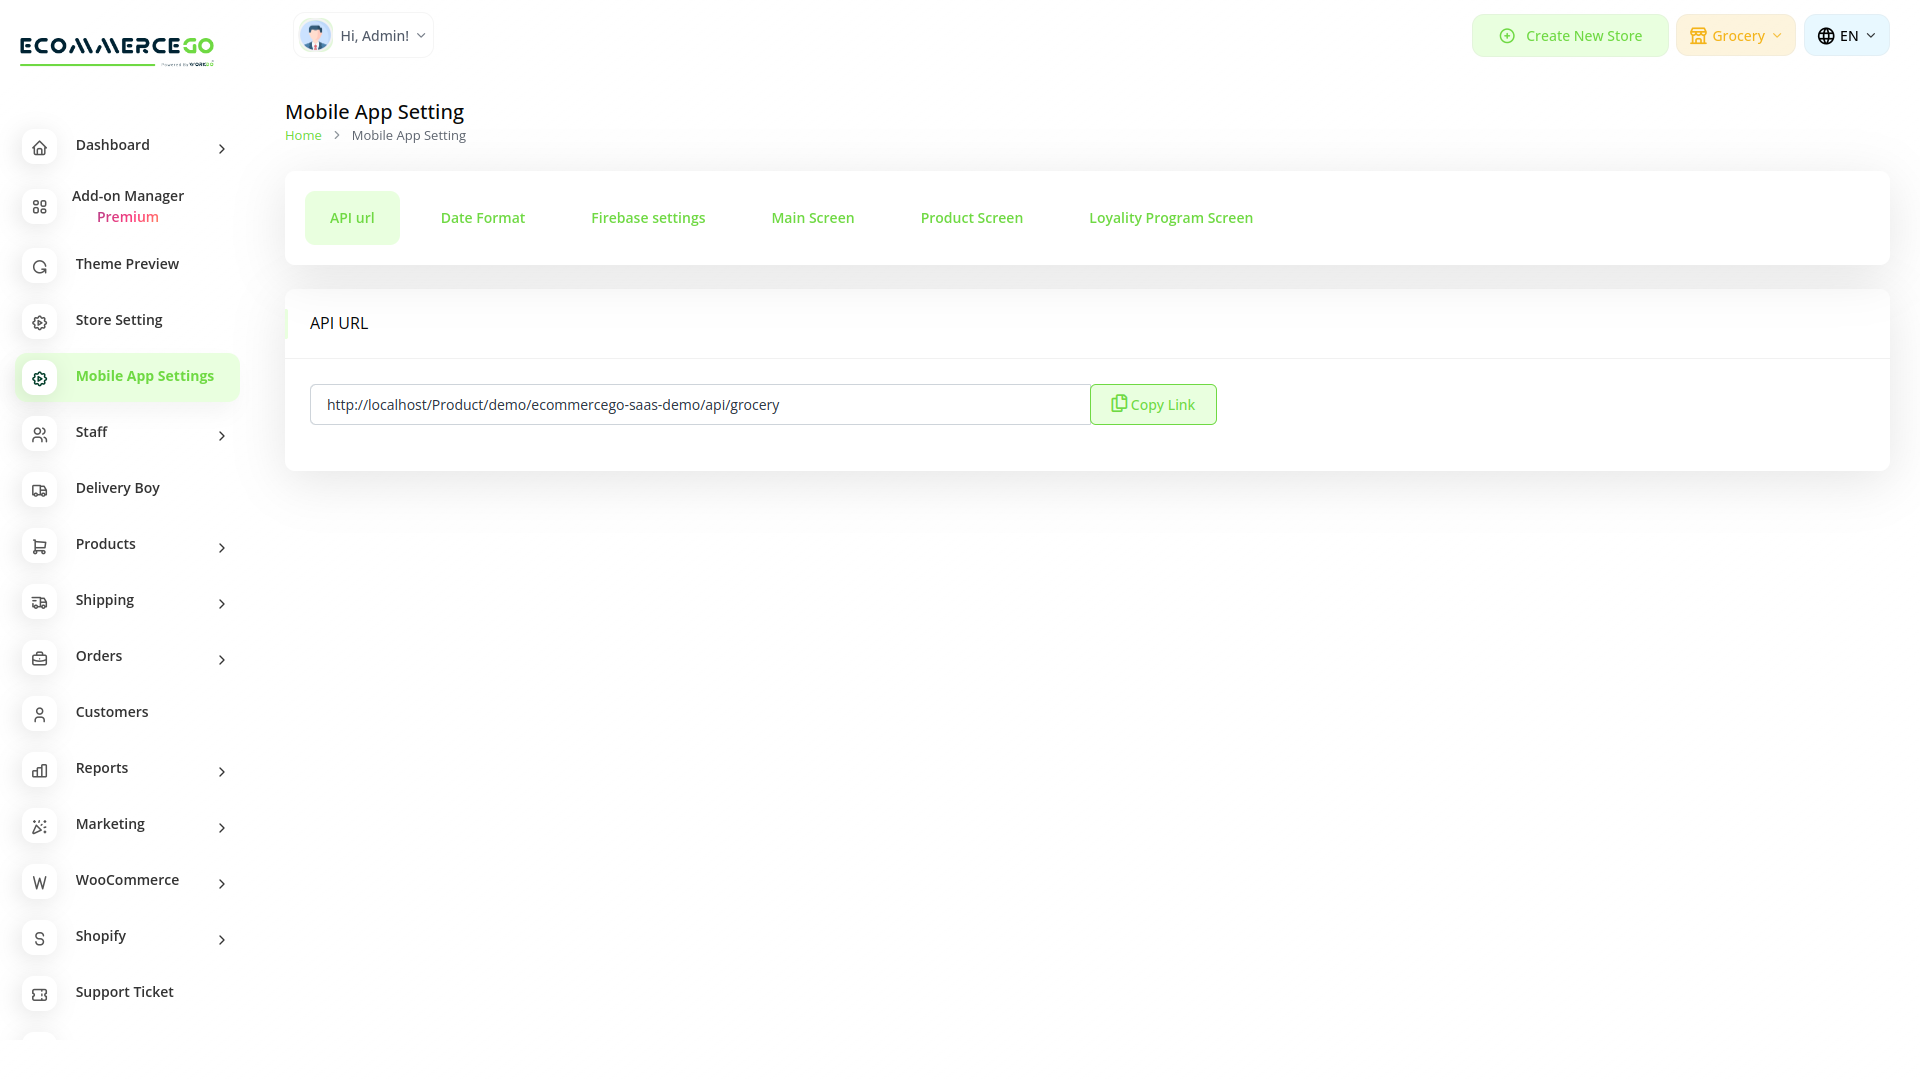Select the Customers icon
1920x1080 pixels.
(39, 714)
